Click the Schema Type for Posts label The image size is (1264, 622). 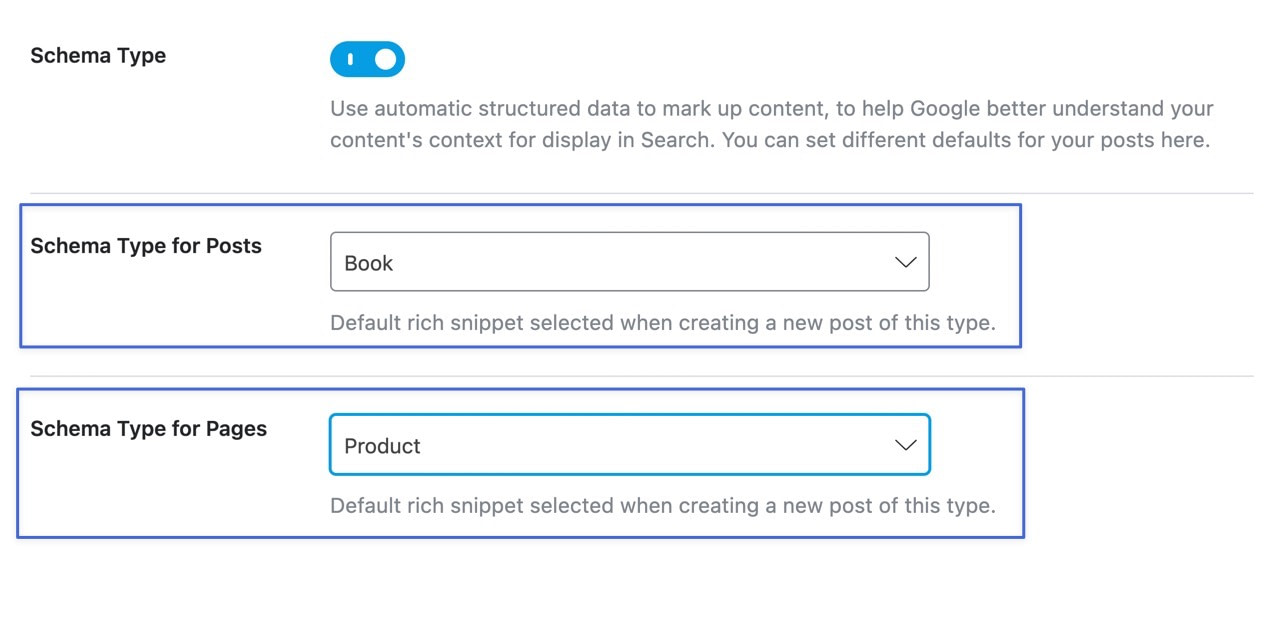(x=145, y=245)
